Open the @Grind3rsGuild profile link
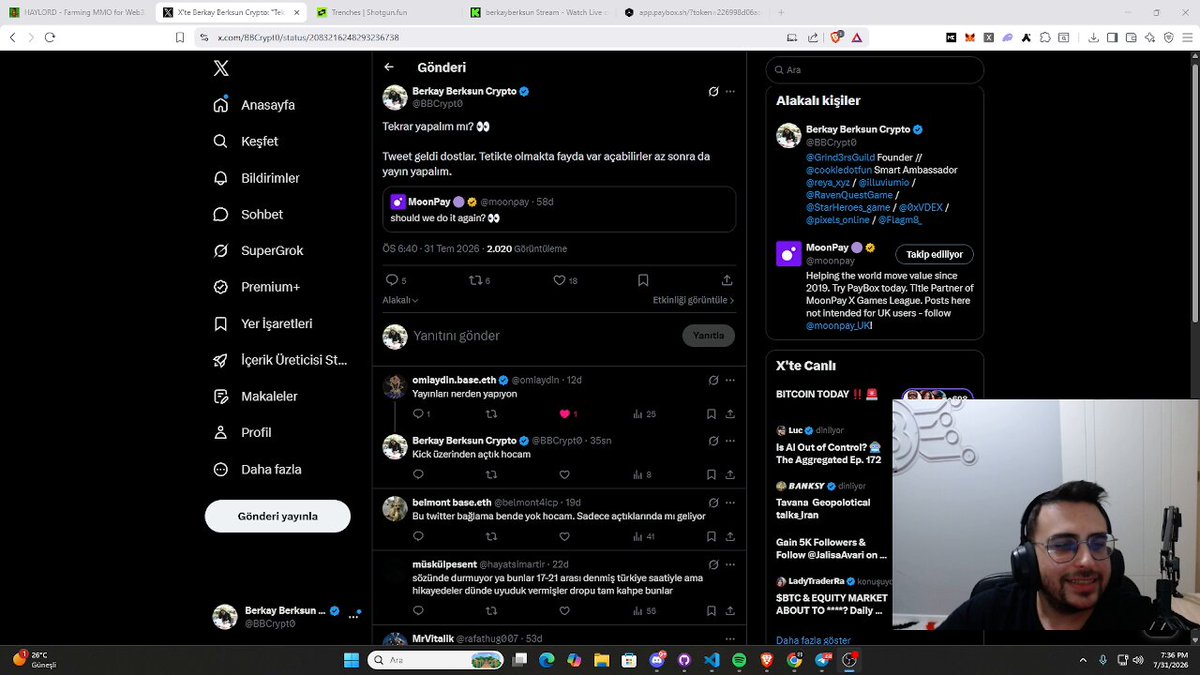 pos(840,157)
